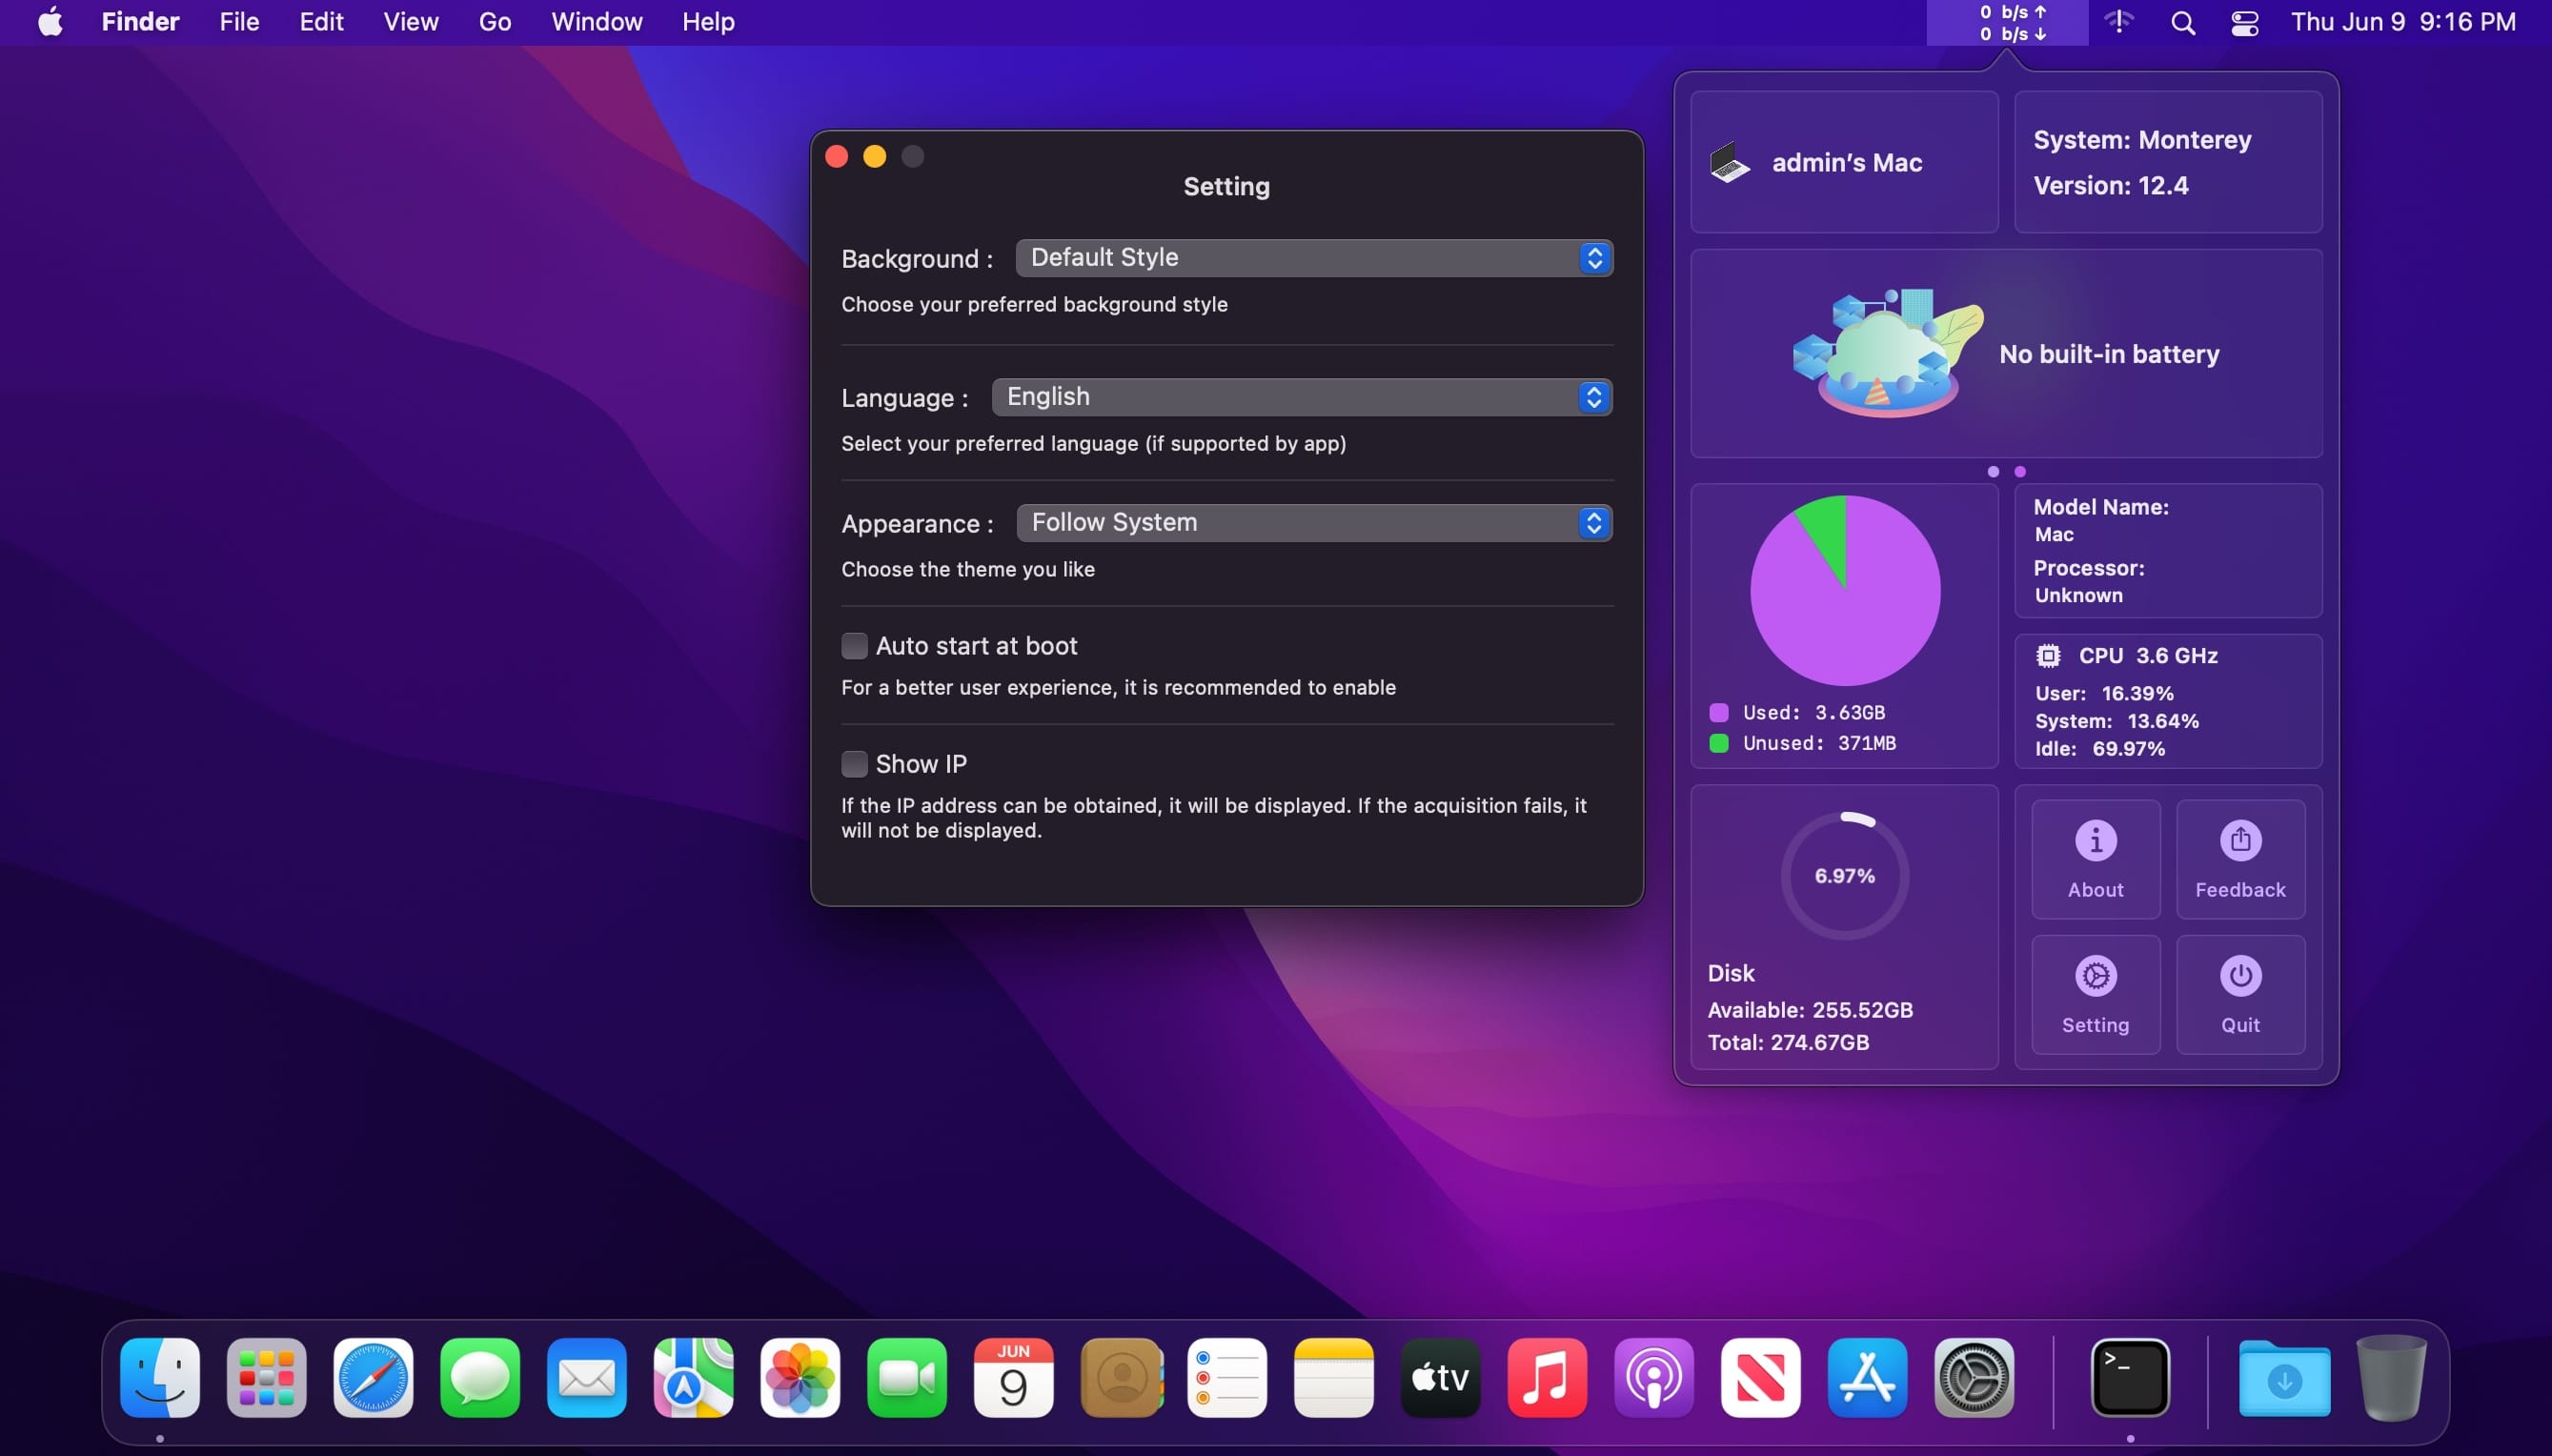Viewport: 2552px width, 1456px height.
Task: Open the Setting gear button in monitor panel
Action: [x=2095, y=995]
